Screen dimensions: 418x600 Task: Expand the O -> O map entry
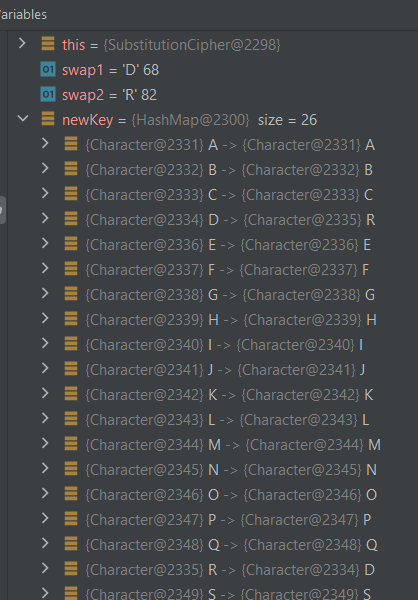click(x=45, y=493)
